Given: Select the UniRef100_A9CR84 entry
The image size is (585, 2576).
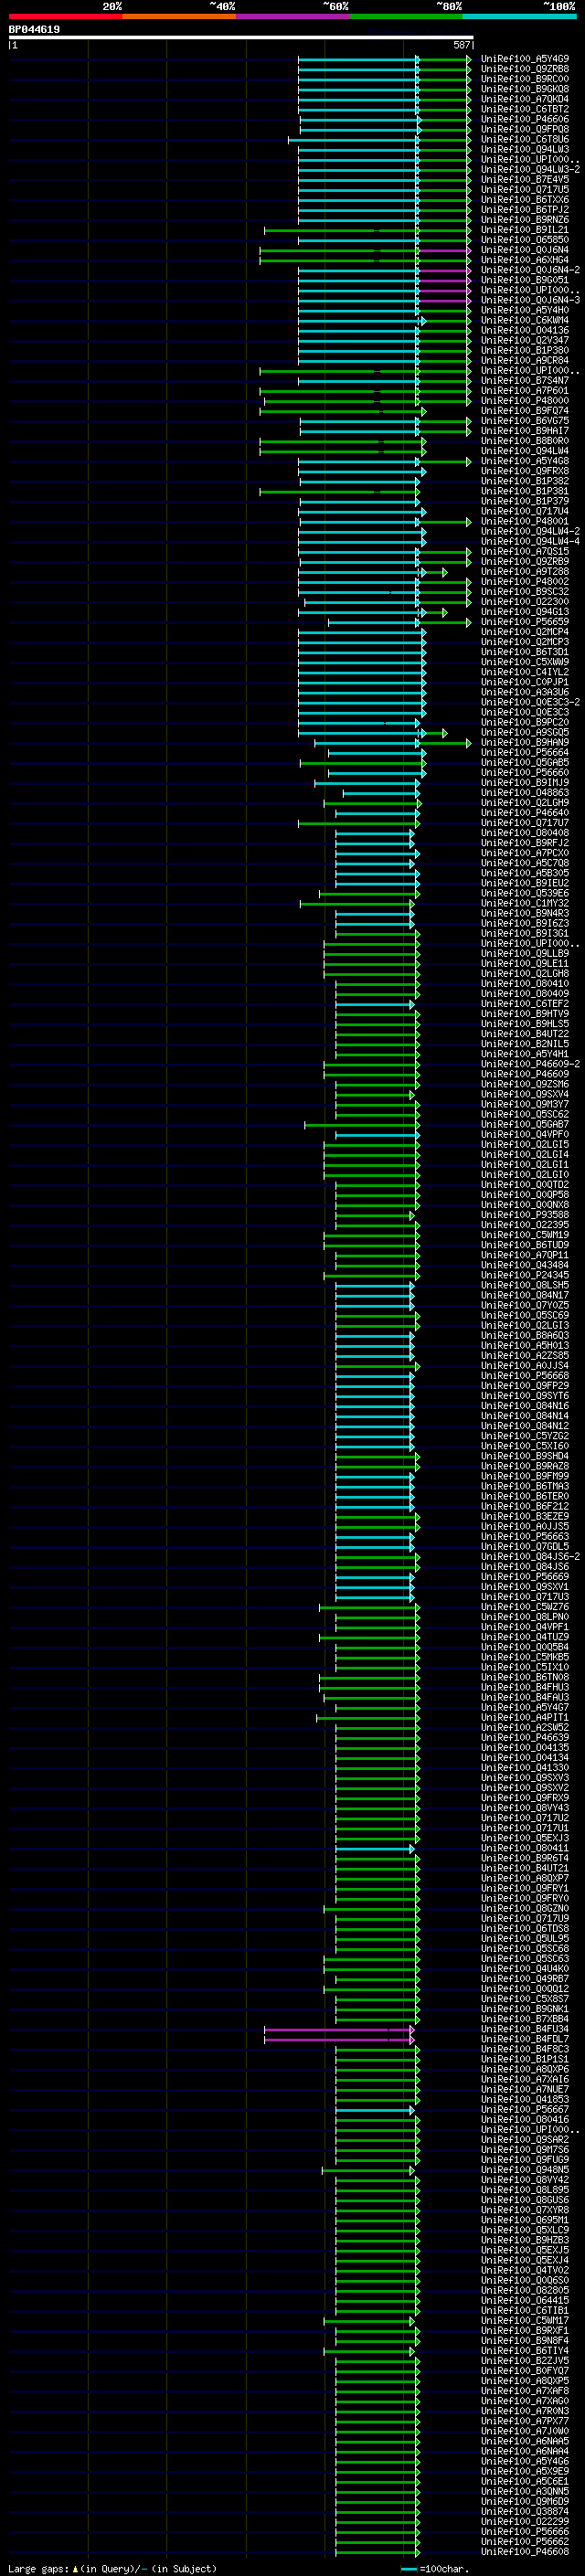Looking at the screenshot, I should coord(525,360).
